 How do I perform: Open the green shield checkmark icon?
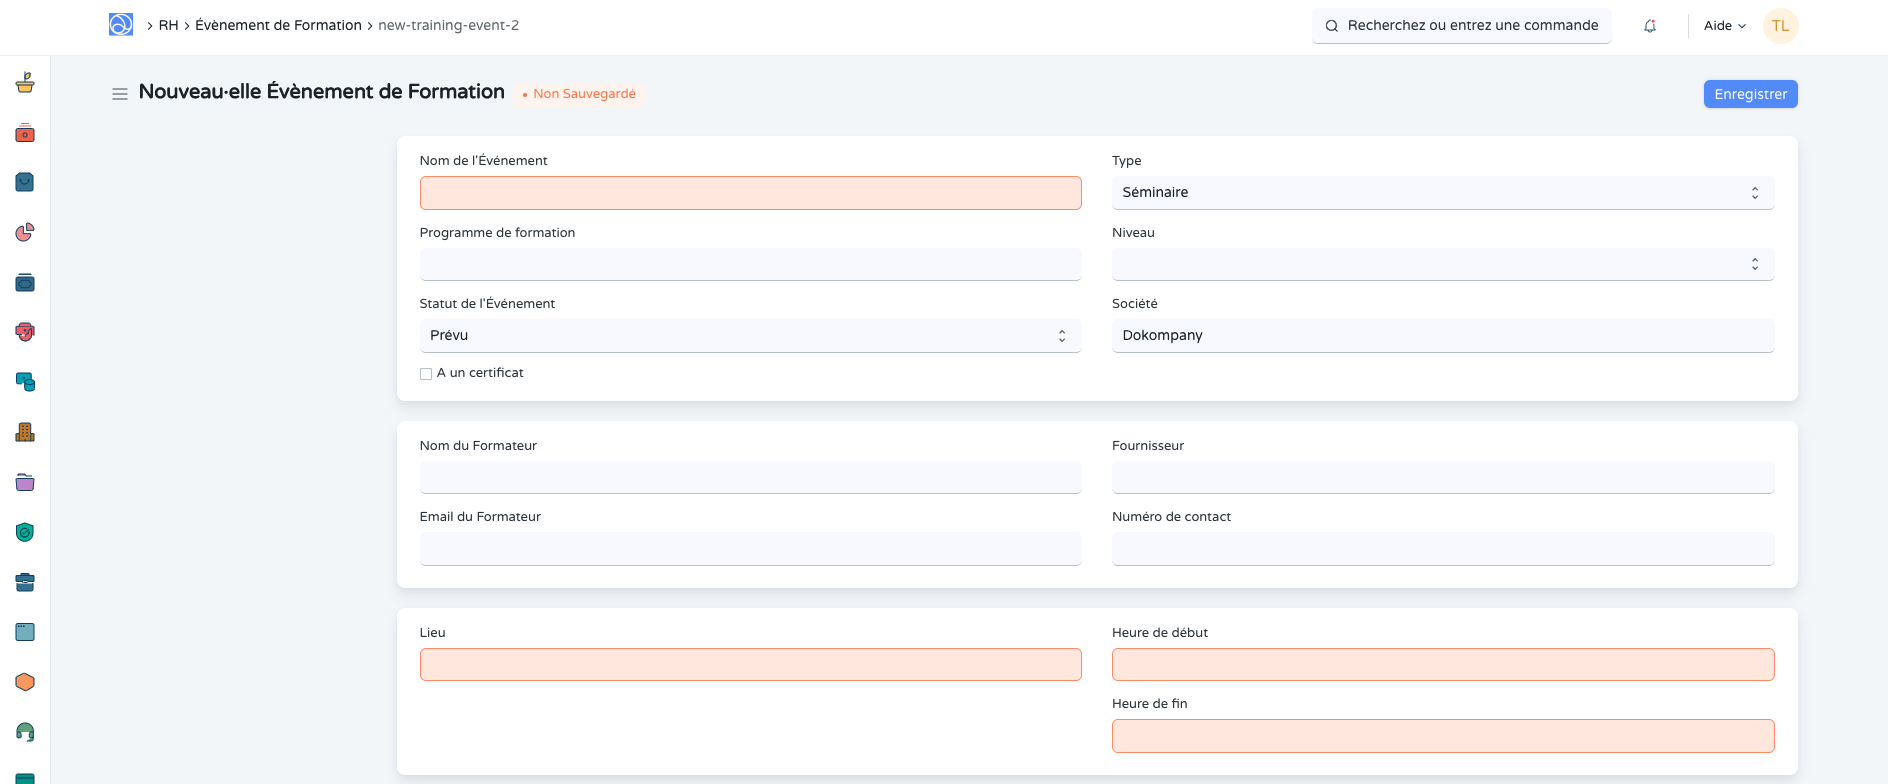click(25, 532)
